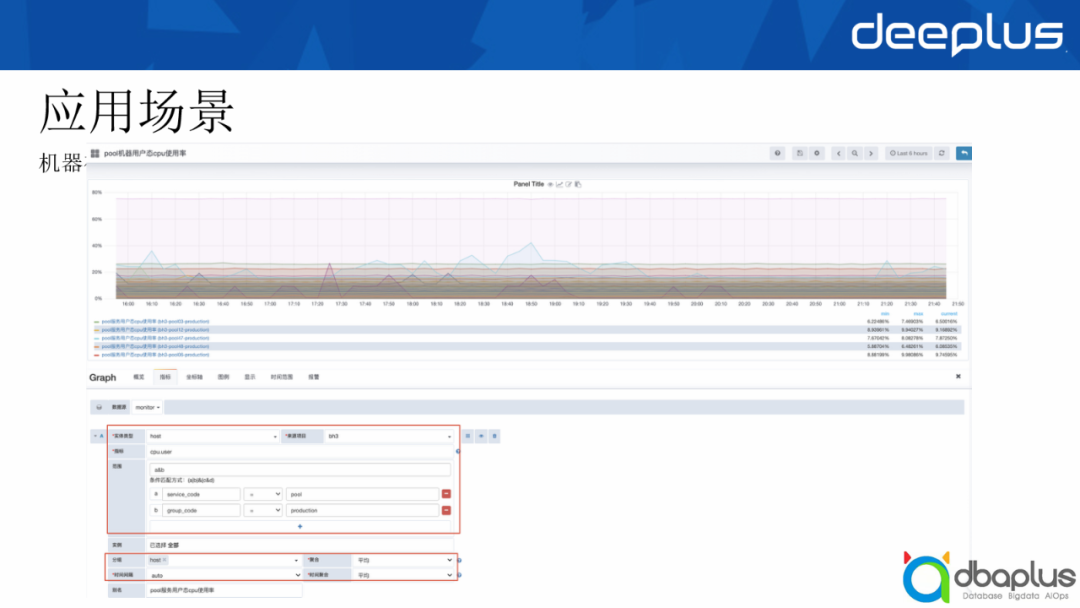Screen dimensions: 1080x608
Task: Click the 别名 alias input field
Action: pyautogui.click(x=225, y=590)
